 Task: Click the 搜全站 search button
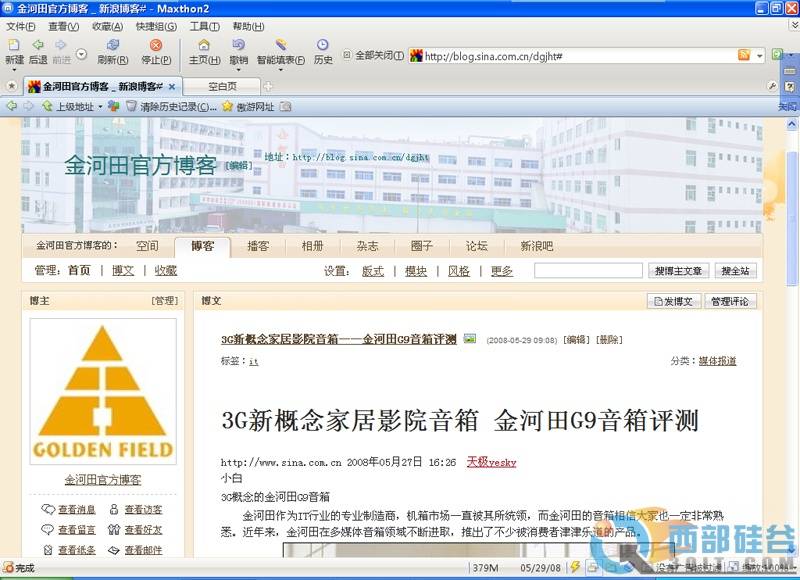[x=735, y=271]
